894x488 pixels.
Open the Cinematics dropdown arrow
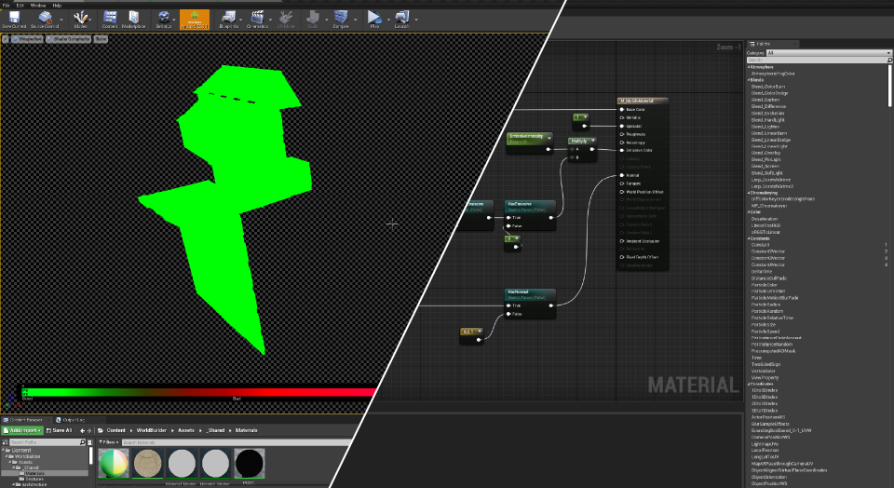coord(271,19)
